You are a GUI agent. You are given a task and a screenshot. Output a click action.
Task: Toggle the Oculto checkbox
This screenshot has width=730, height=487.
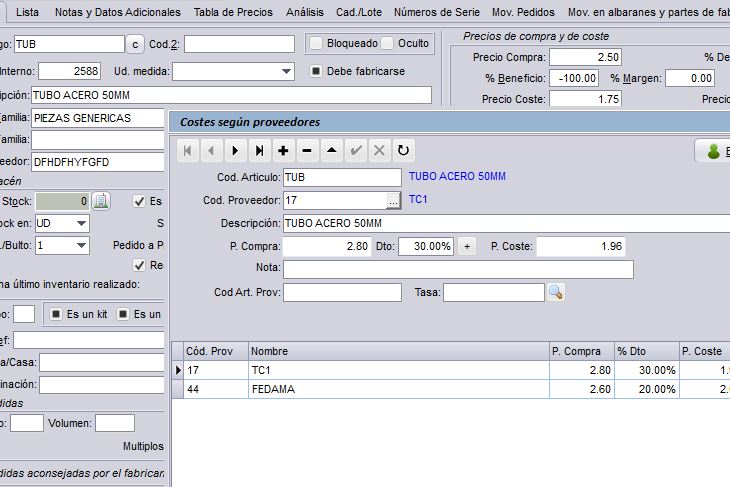[387, 43]
